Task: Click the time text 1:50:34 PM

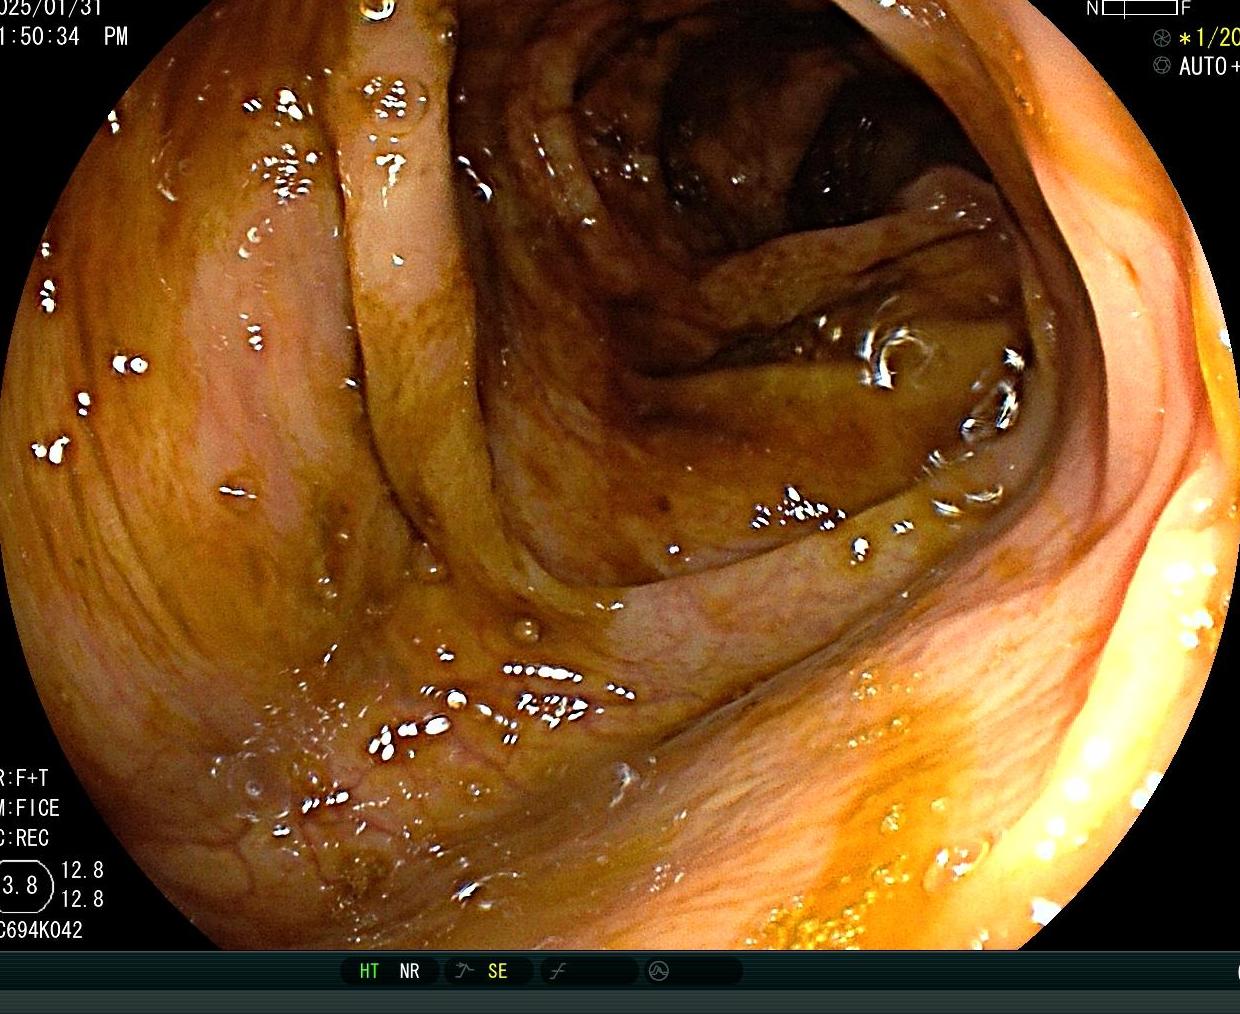Action: coord(64,36)
